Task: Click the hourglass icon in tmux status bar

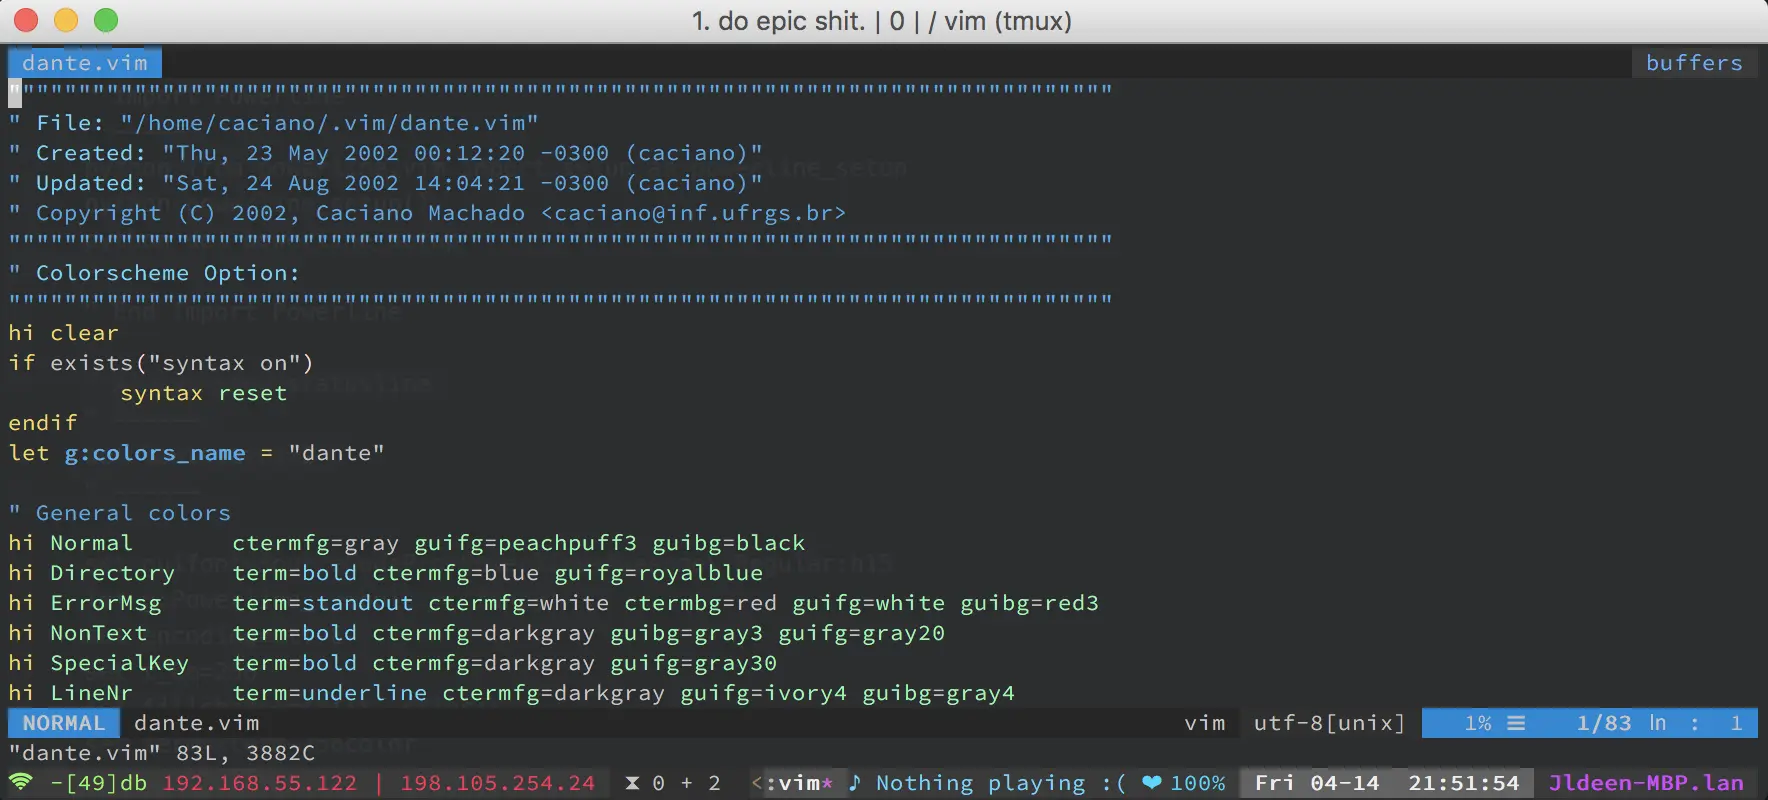Action: pos(632,783)
